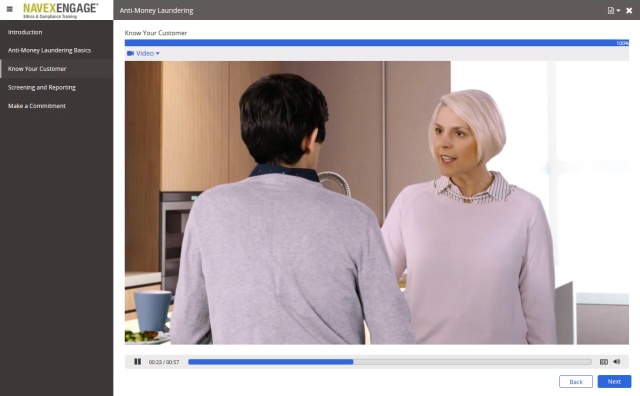Close the course with X icon

(x=629, y=11)
